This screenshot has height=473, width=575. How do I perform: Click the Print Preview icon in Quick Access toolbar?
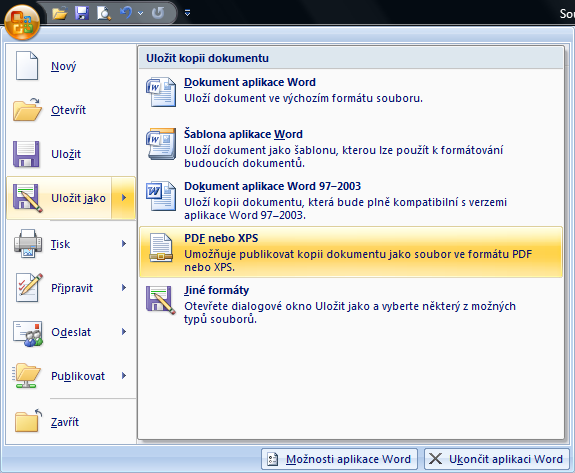104,13
